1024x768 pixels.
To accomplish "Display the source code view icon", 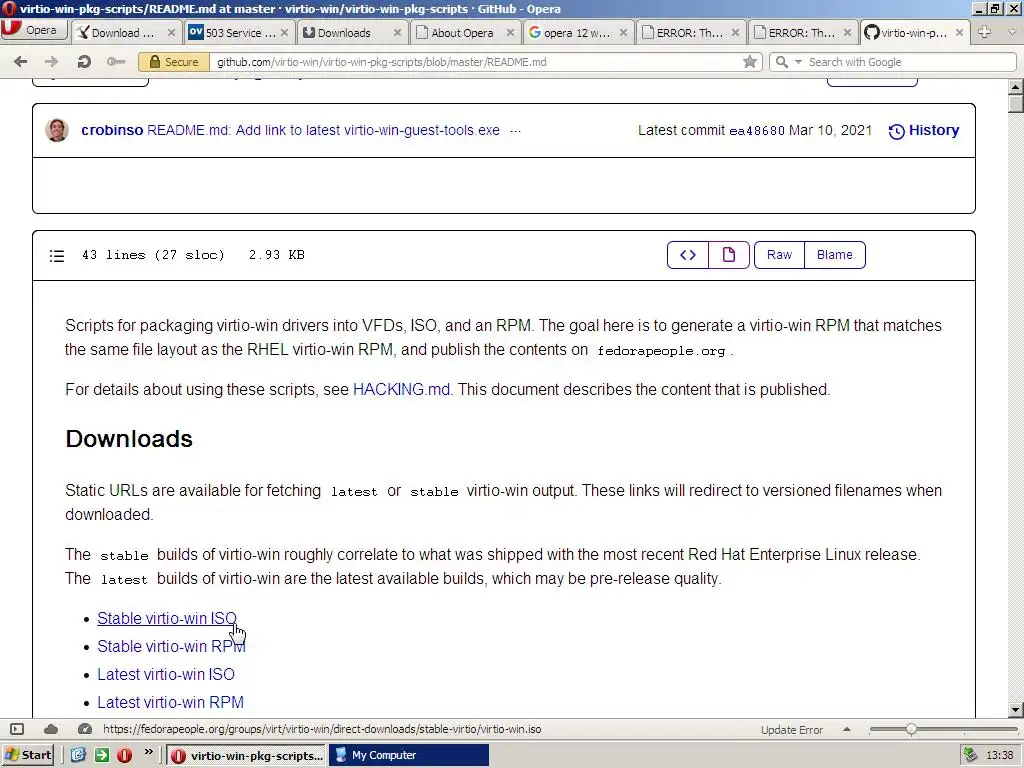I will tap(688, 255).
